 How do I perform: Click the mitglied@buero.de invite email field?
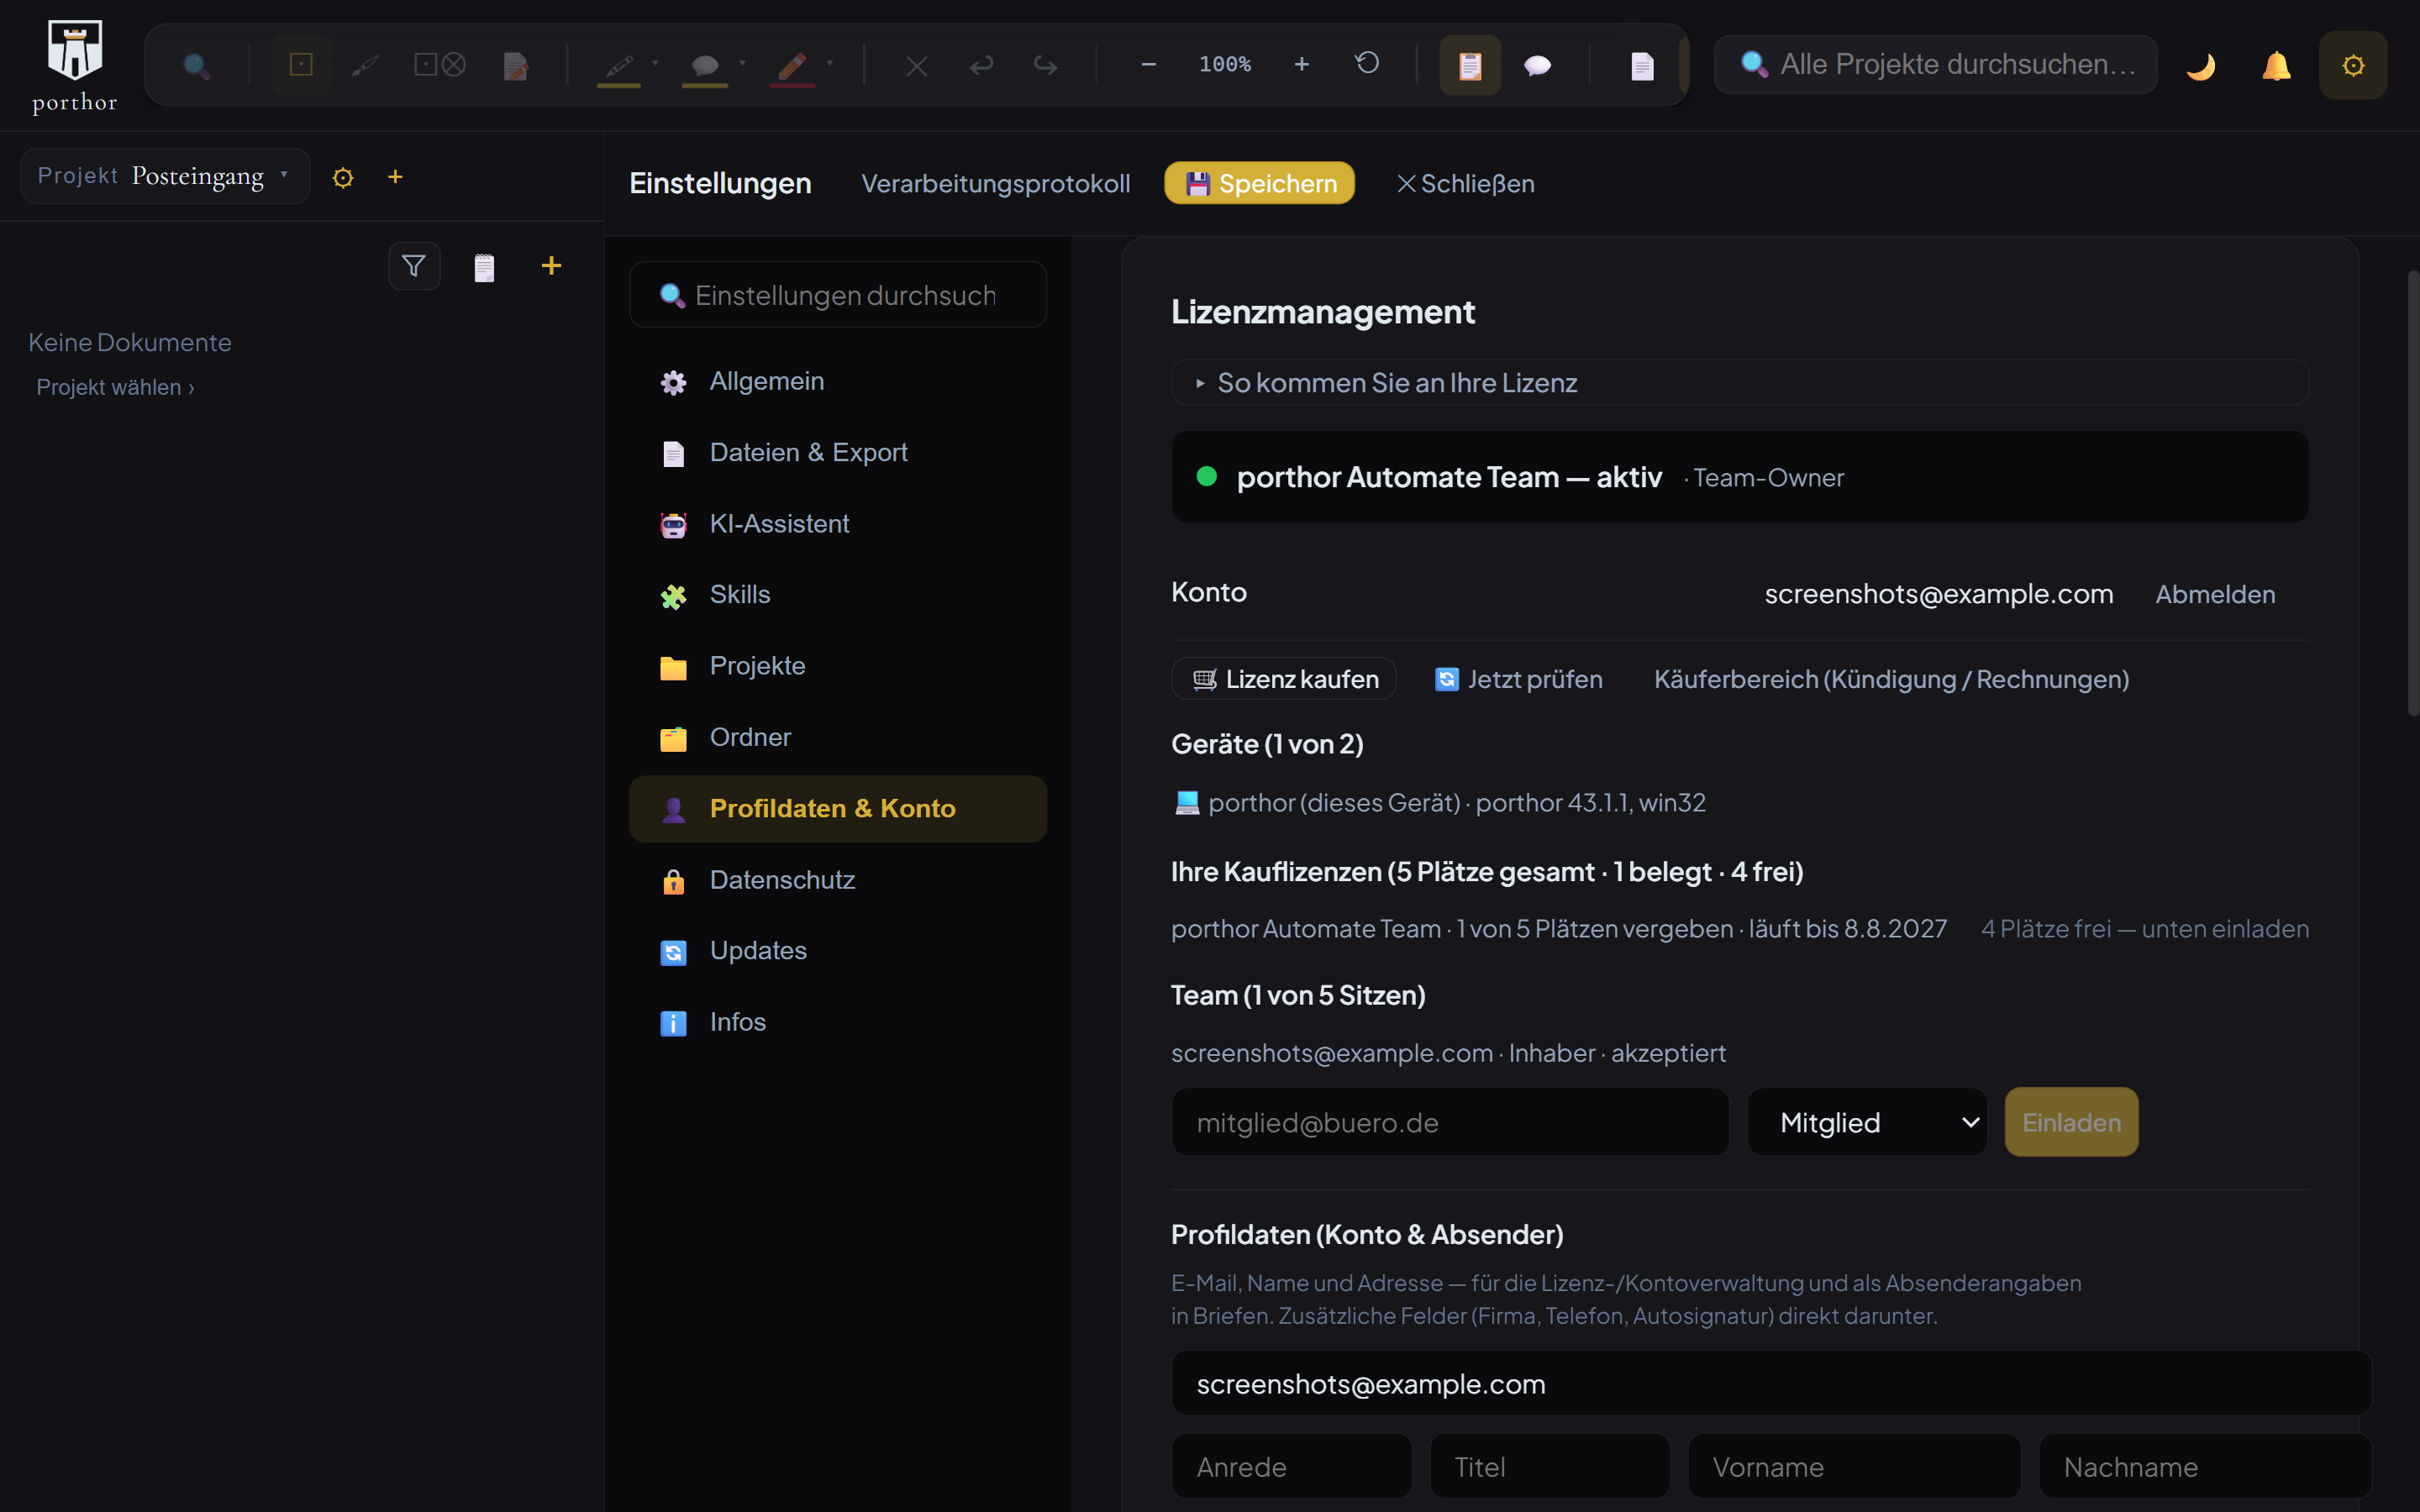[1450, 1122]
